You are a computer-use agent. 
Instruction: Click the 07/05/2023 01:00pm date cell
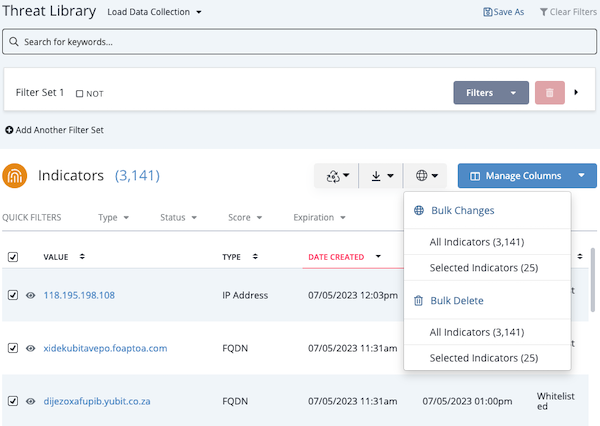[x=467, y=401]
